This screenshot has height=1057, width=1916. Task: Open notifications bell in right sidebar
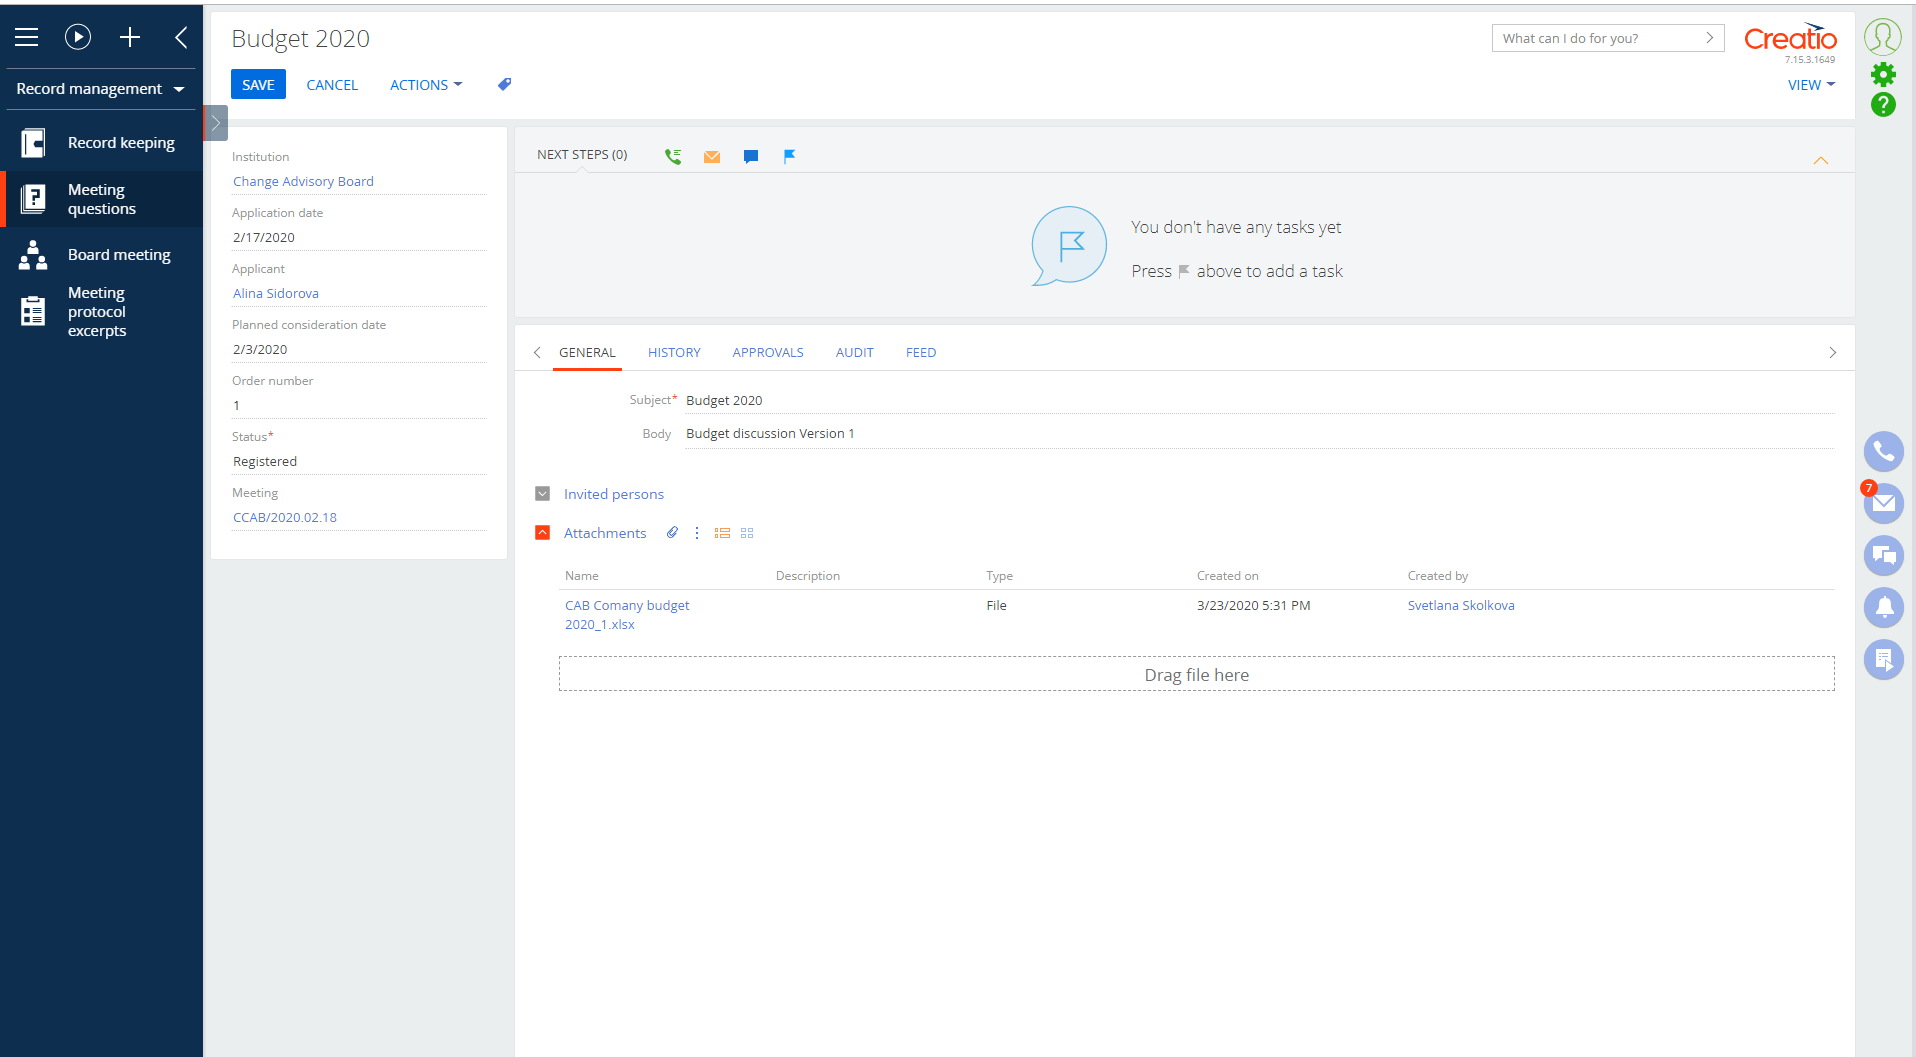(x=1884, y=607)
